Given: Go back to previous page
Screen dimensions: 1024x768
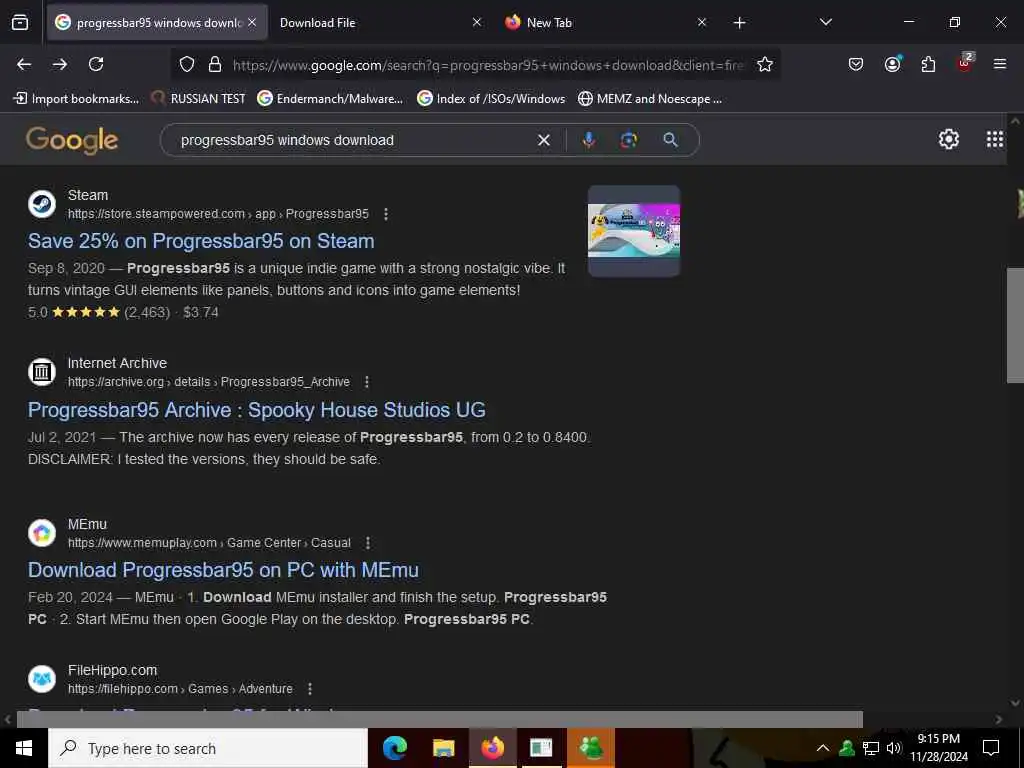Looking at the screenshot, I should pyautogui.click(x=24, y=64).
